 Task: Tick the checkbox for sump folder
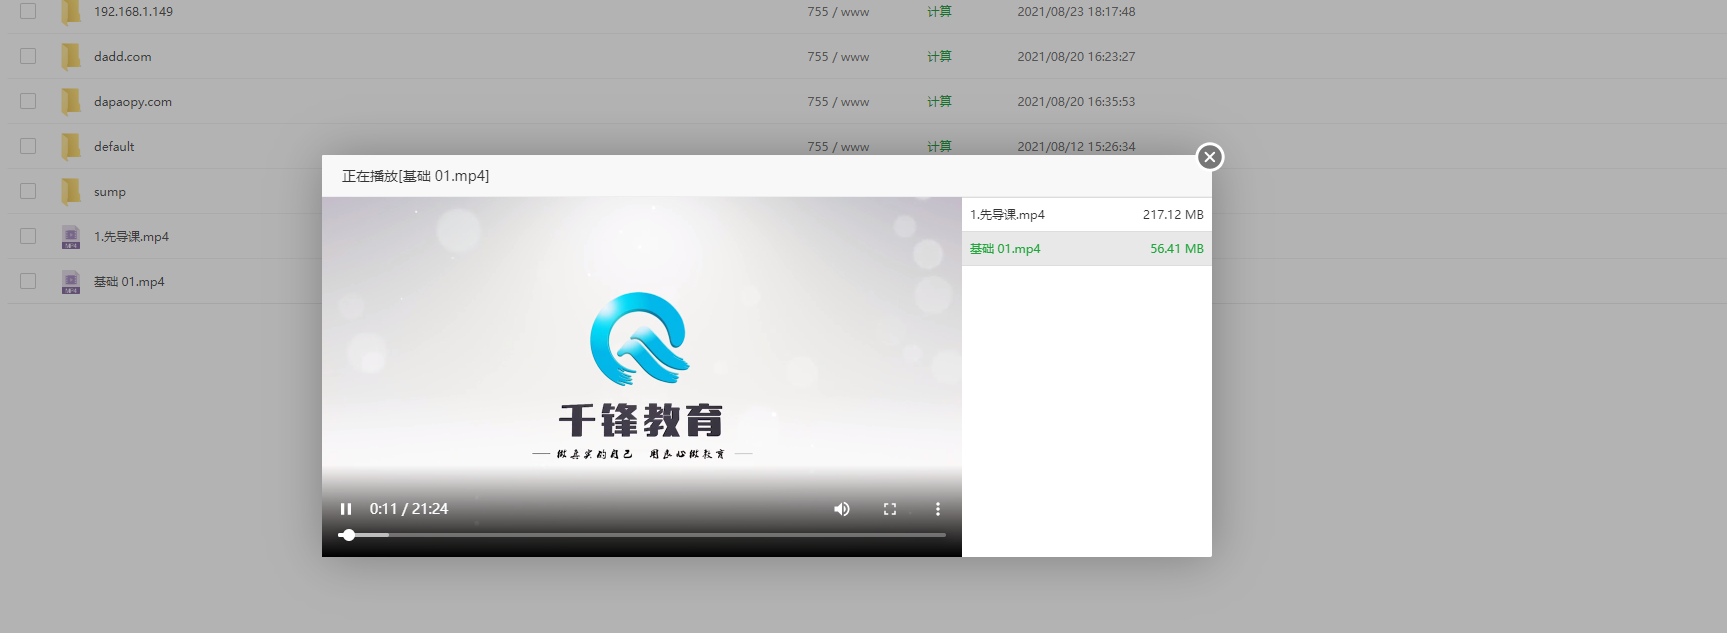(28, 191)
